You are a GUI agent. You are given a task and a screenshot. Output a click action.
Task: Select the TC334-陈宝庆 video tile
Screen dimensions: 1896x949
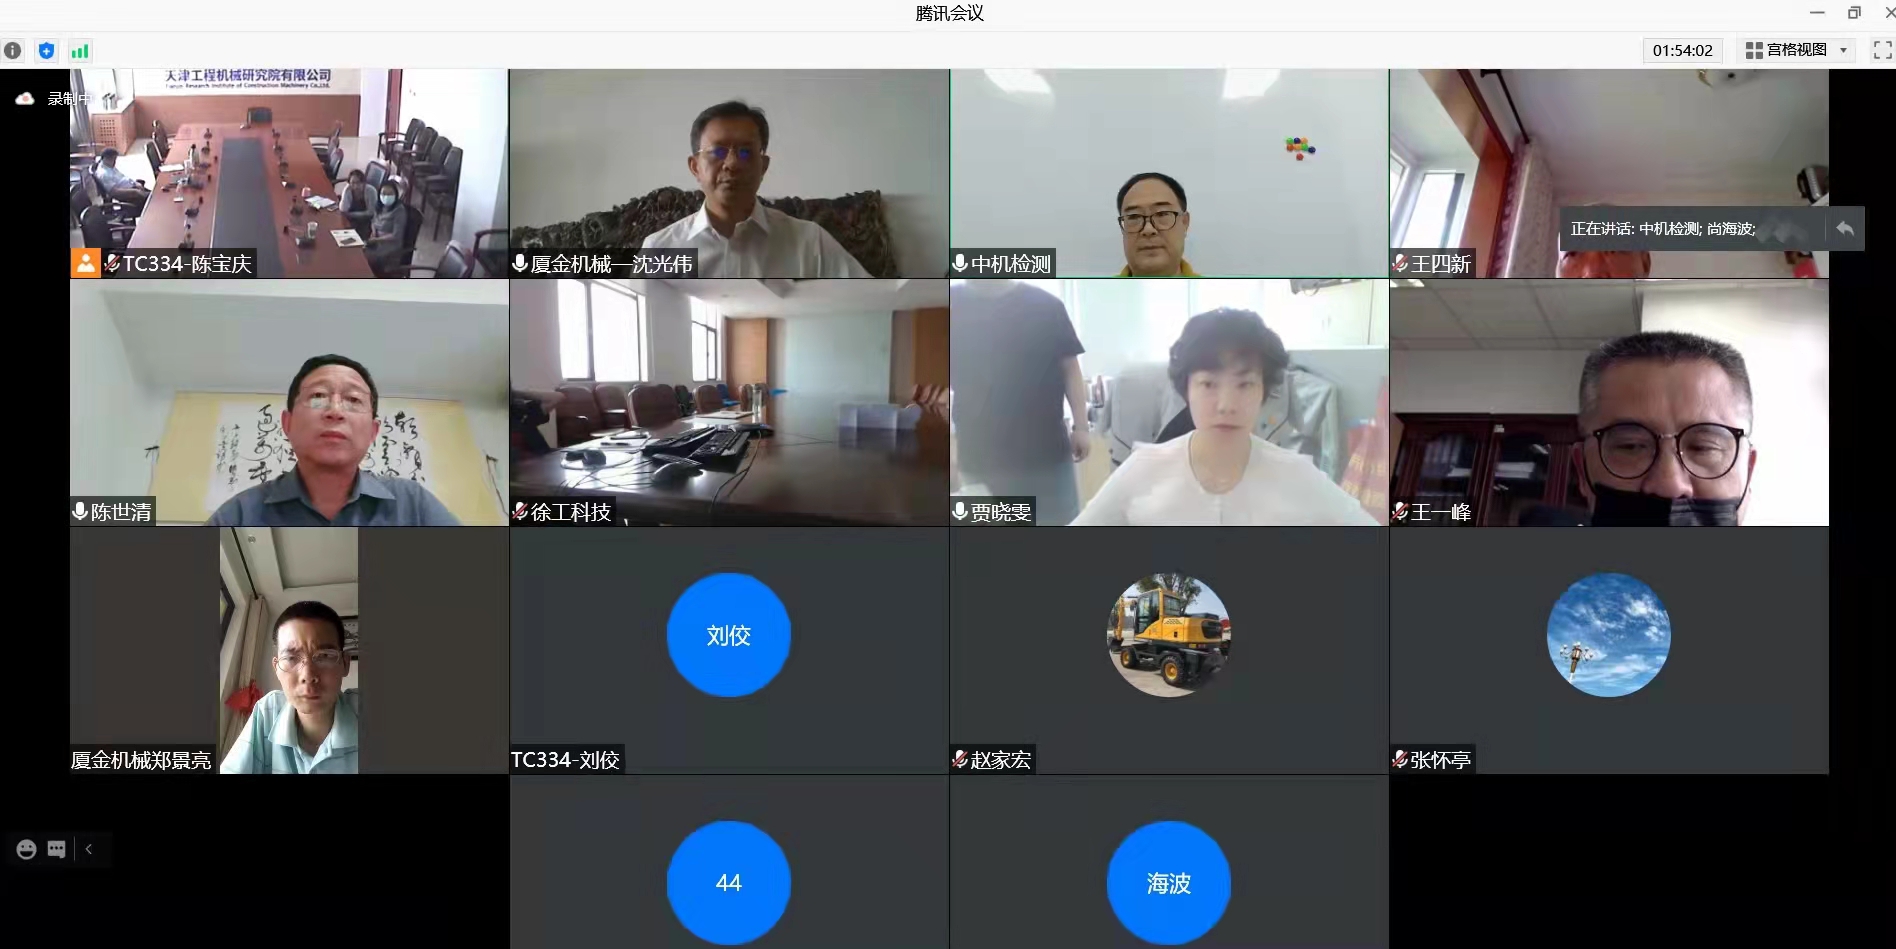(289, 173)
